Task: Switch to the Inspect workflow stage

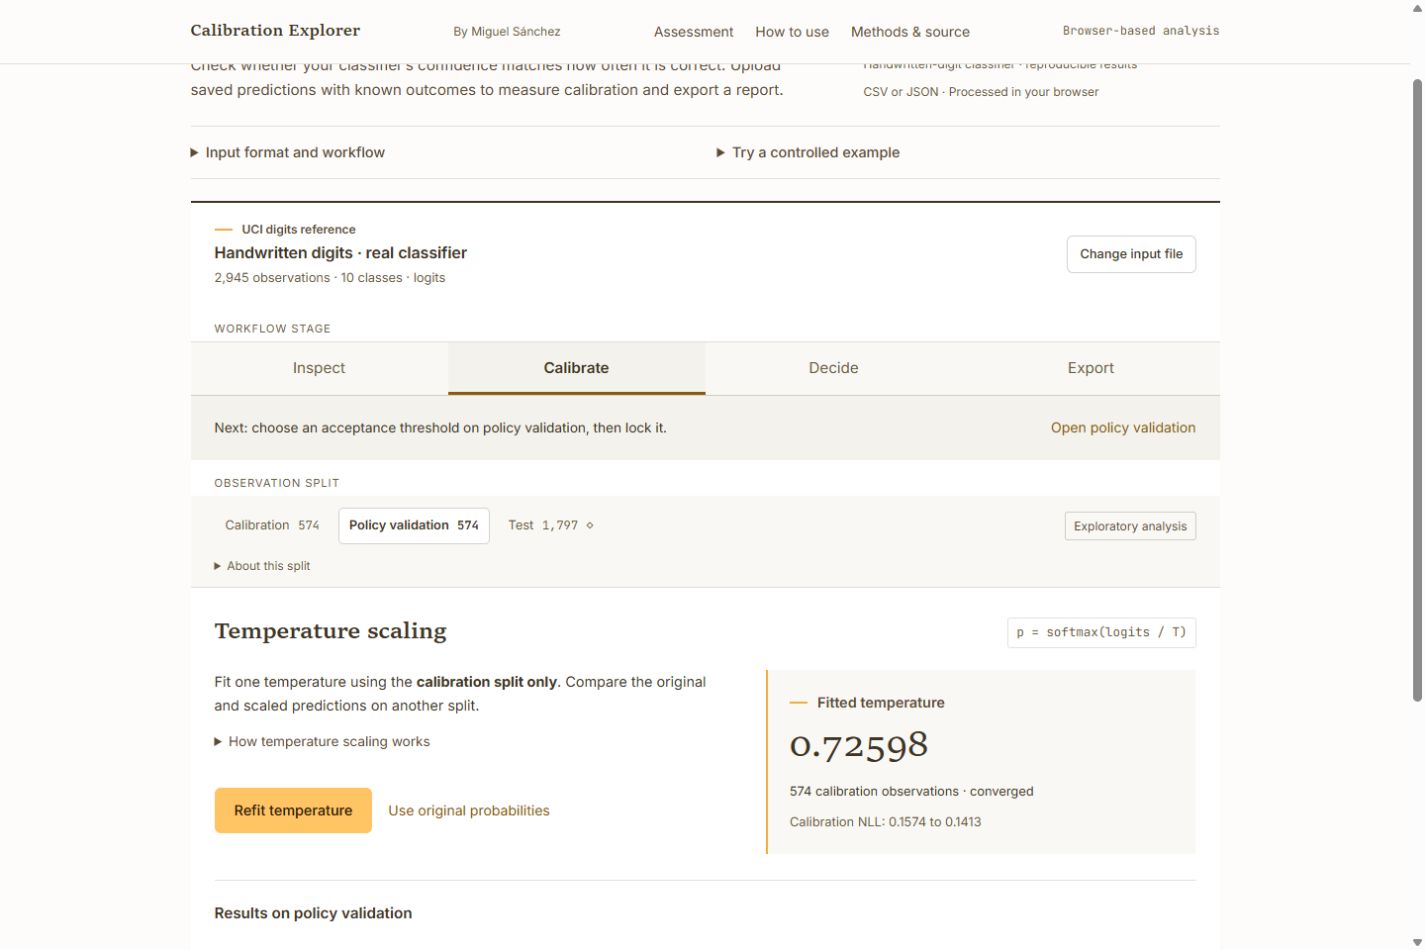Action: [319, 368]
